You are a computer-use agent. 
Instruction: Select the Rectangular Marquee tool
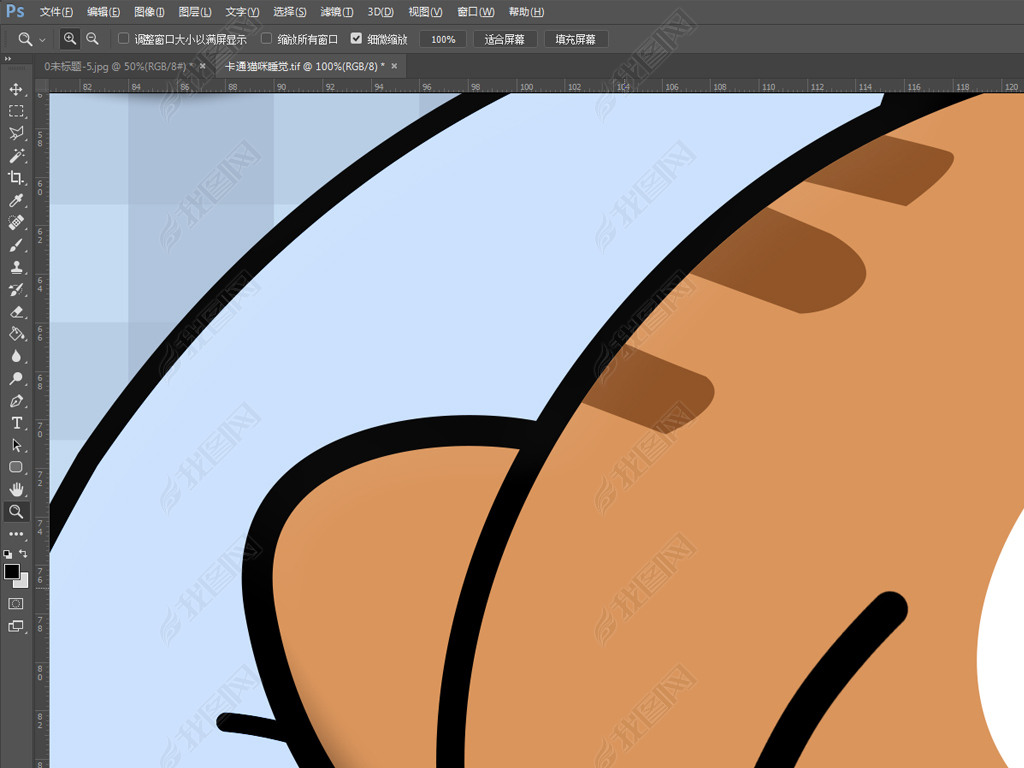point(16,111)
